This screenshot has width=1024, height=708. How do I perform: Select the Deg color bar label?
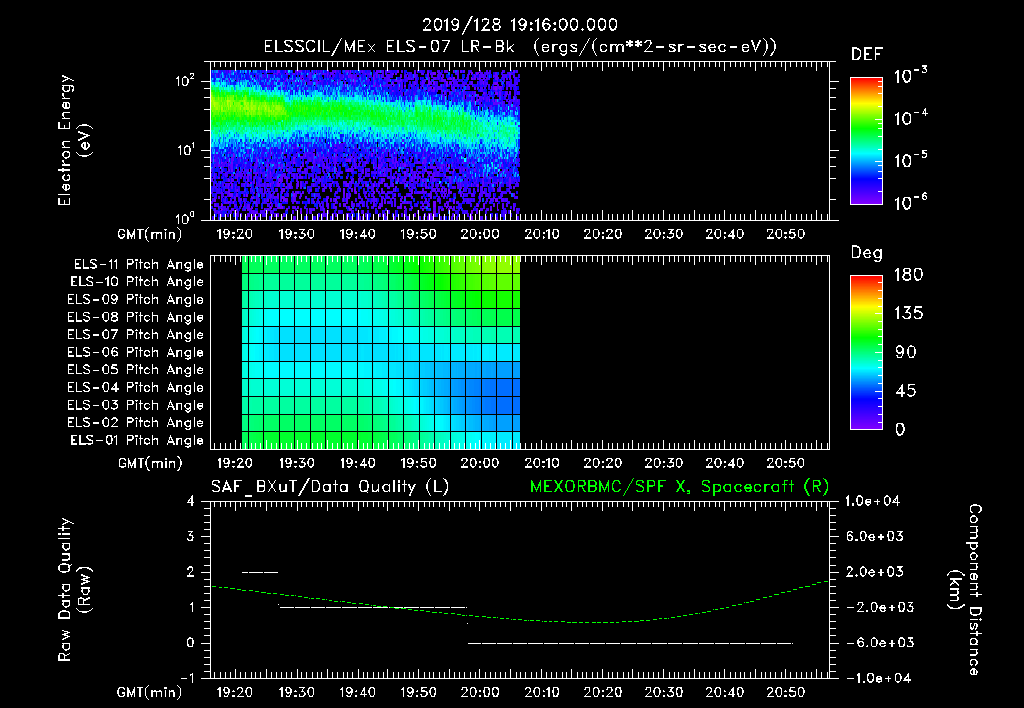[866, 253]
